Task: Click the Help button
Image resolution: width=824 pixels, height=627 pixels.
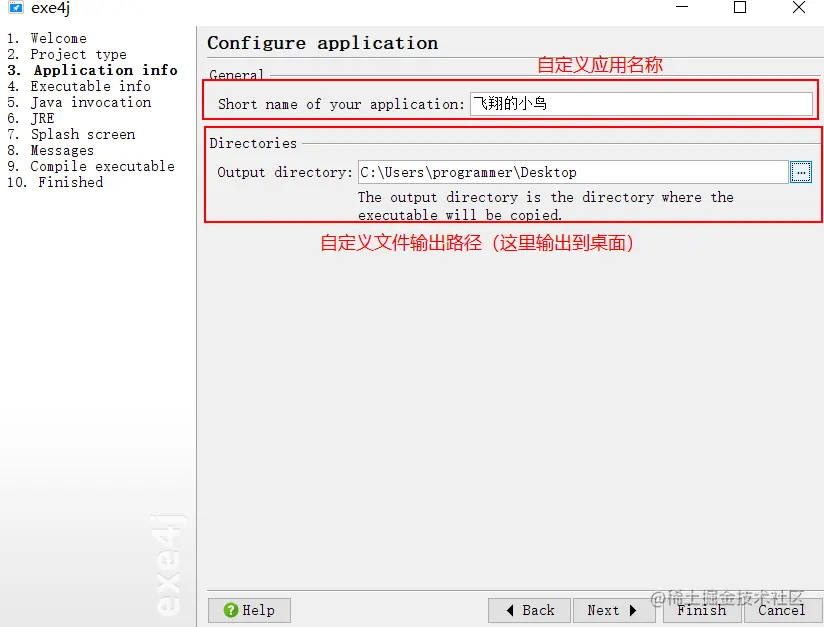Action: (249, 610)
